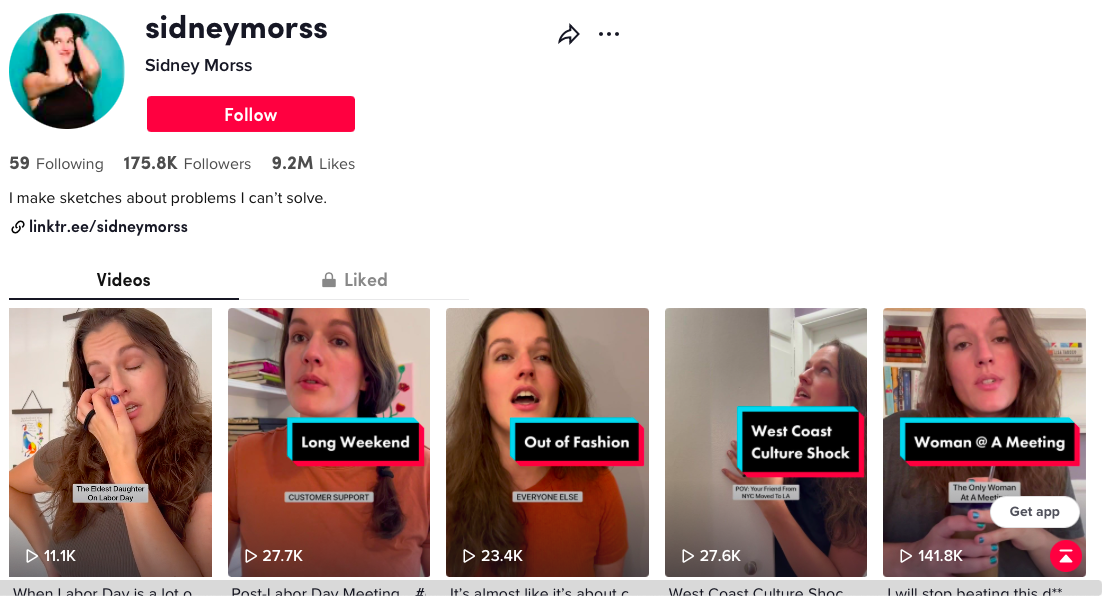1103x596 pixels.
Task: Click the play icon beside 23.4K views
Action: 468,556
